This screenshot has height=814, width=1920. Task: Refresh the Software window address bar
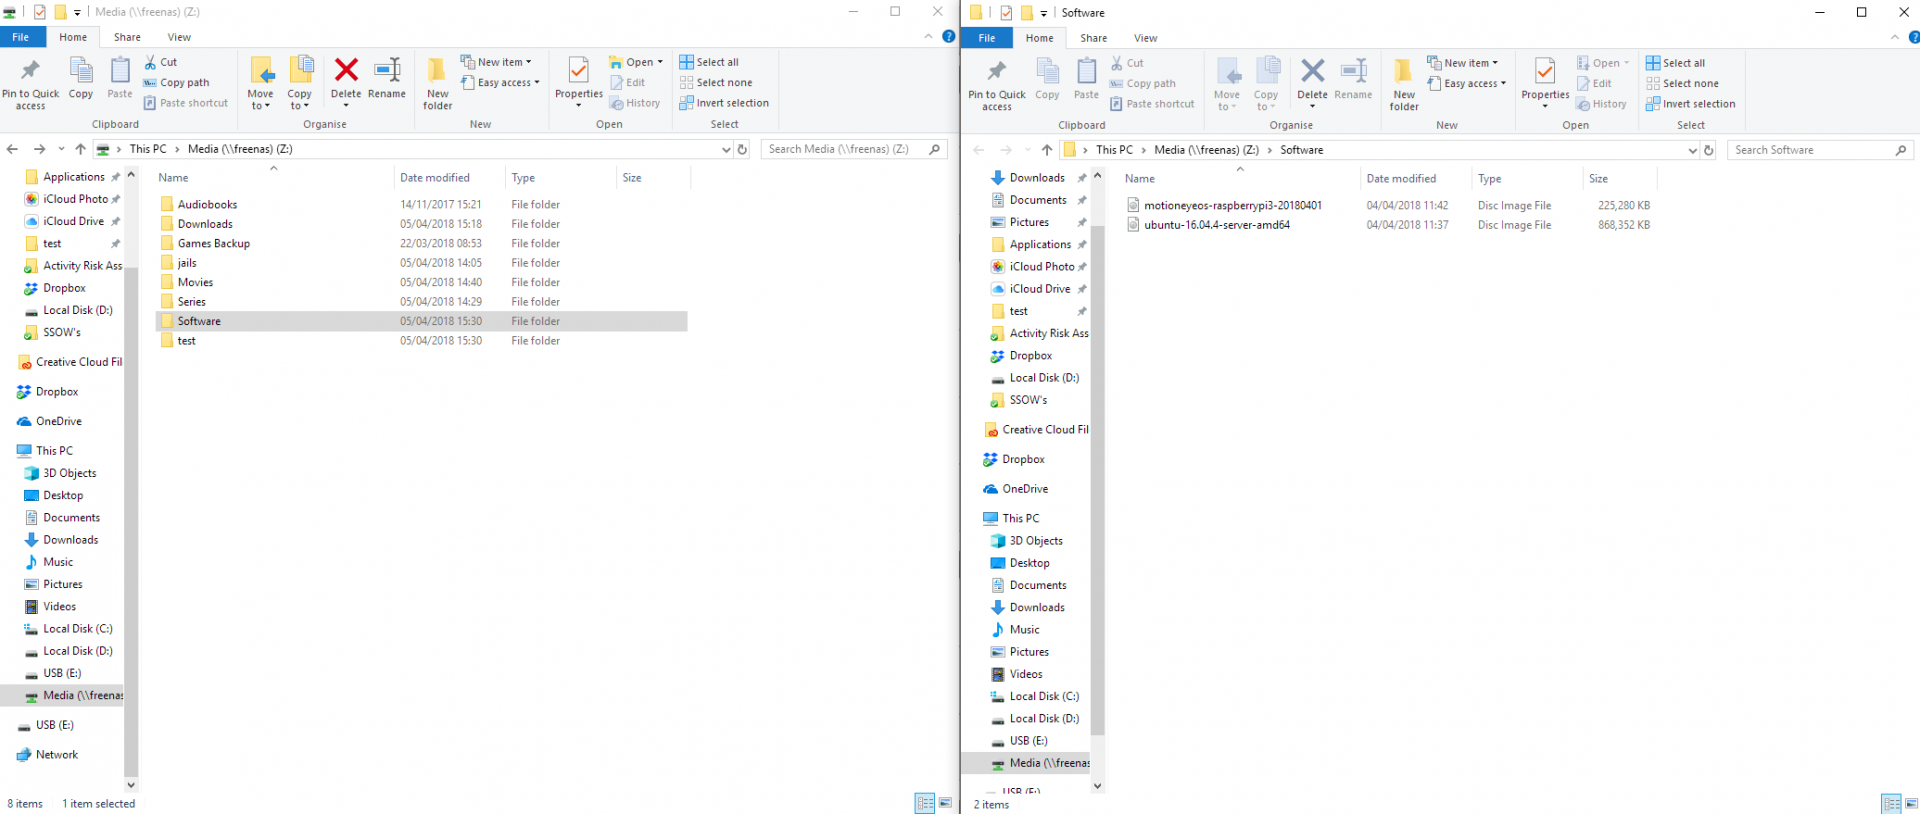tap(1708, 150)
